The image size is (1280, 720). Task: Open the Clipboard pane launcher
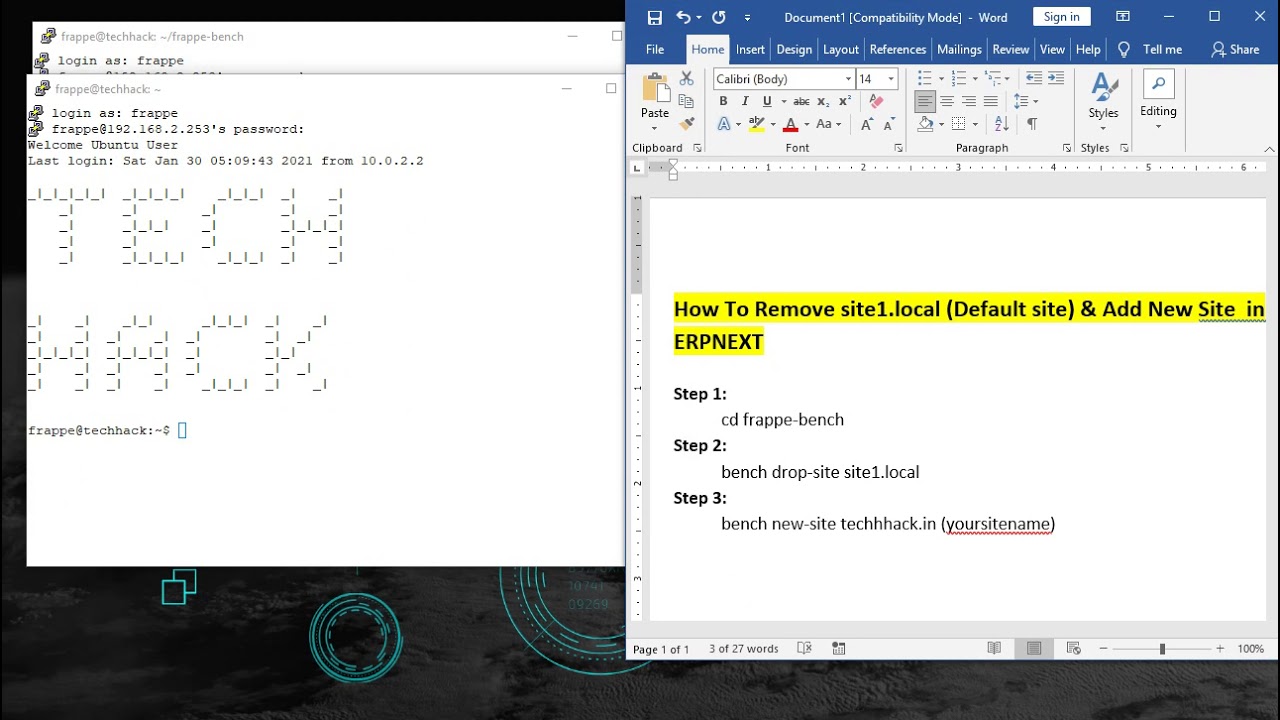(x=697, y=148)
